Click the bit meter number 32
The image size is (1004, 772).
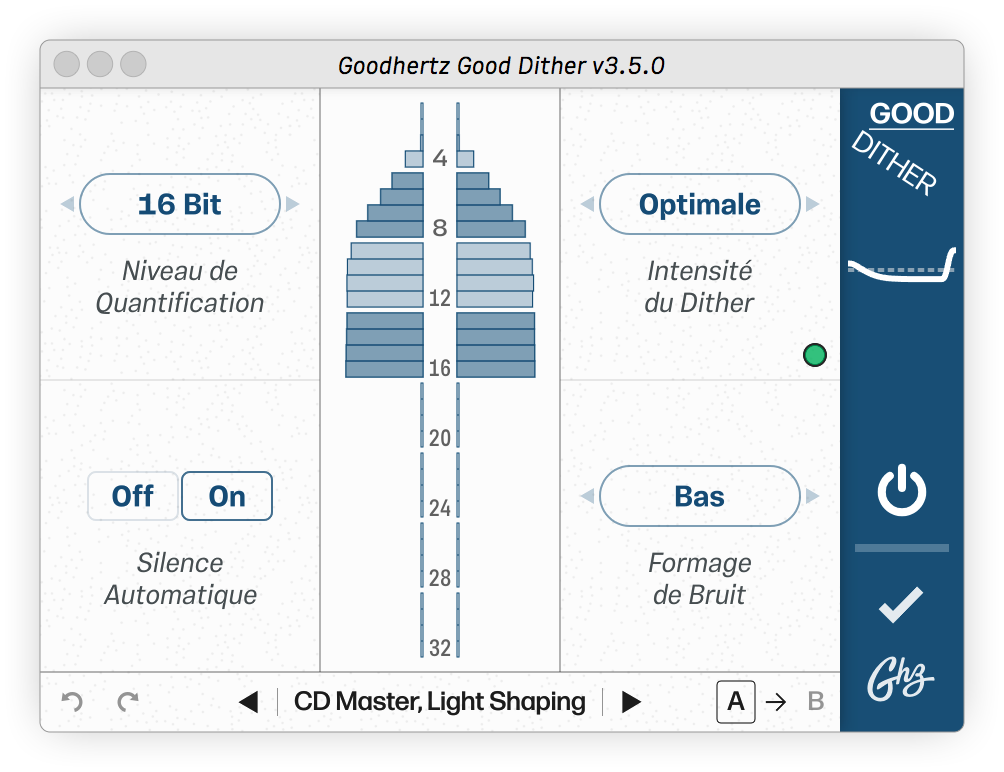440,648
